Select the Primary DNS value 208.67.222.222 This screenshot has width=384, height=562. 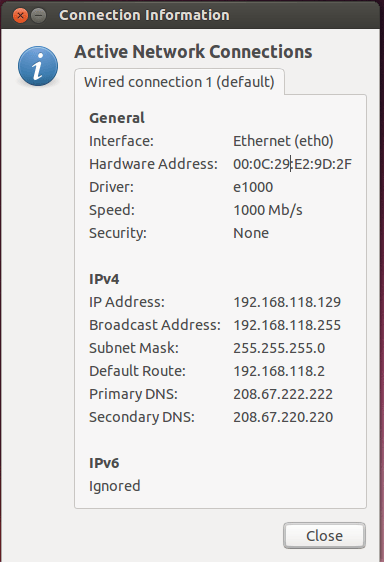click(x=283, y=394)
